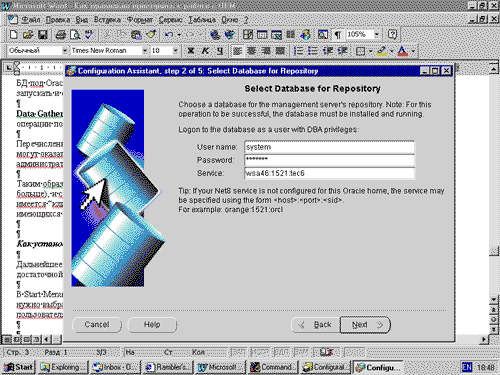Click the Service field wsa46:1521:tec6
The width and height of the screenshot is (500, 375).
[329, 173]
